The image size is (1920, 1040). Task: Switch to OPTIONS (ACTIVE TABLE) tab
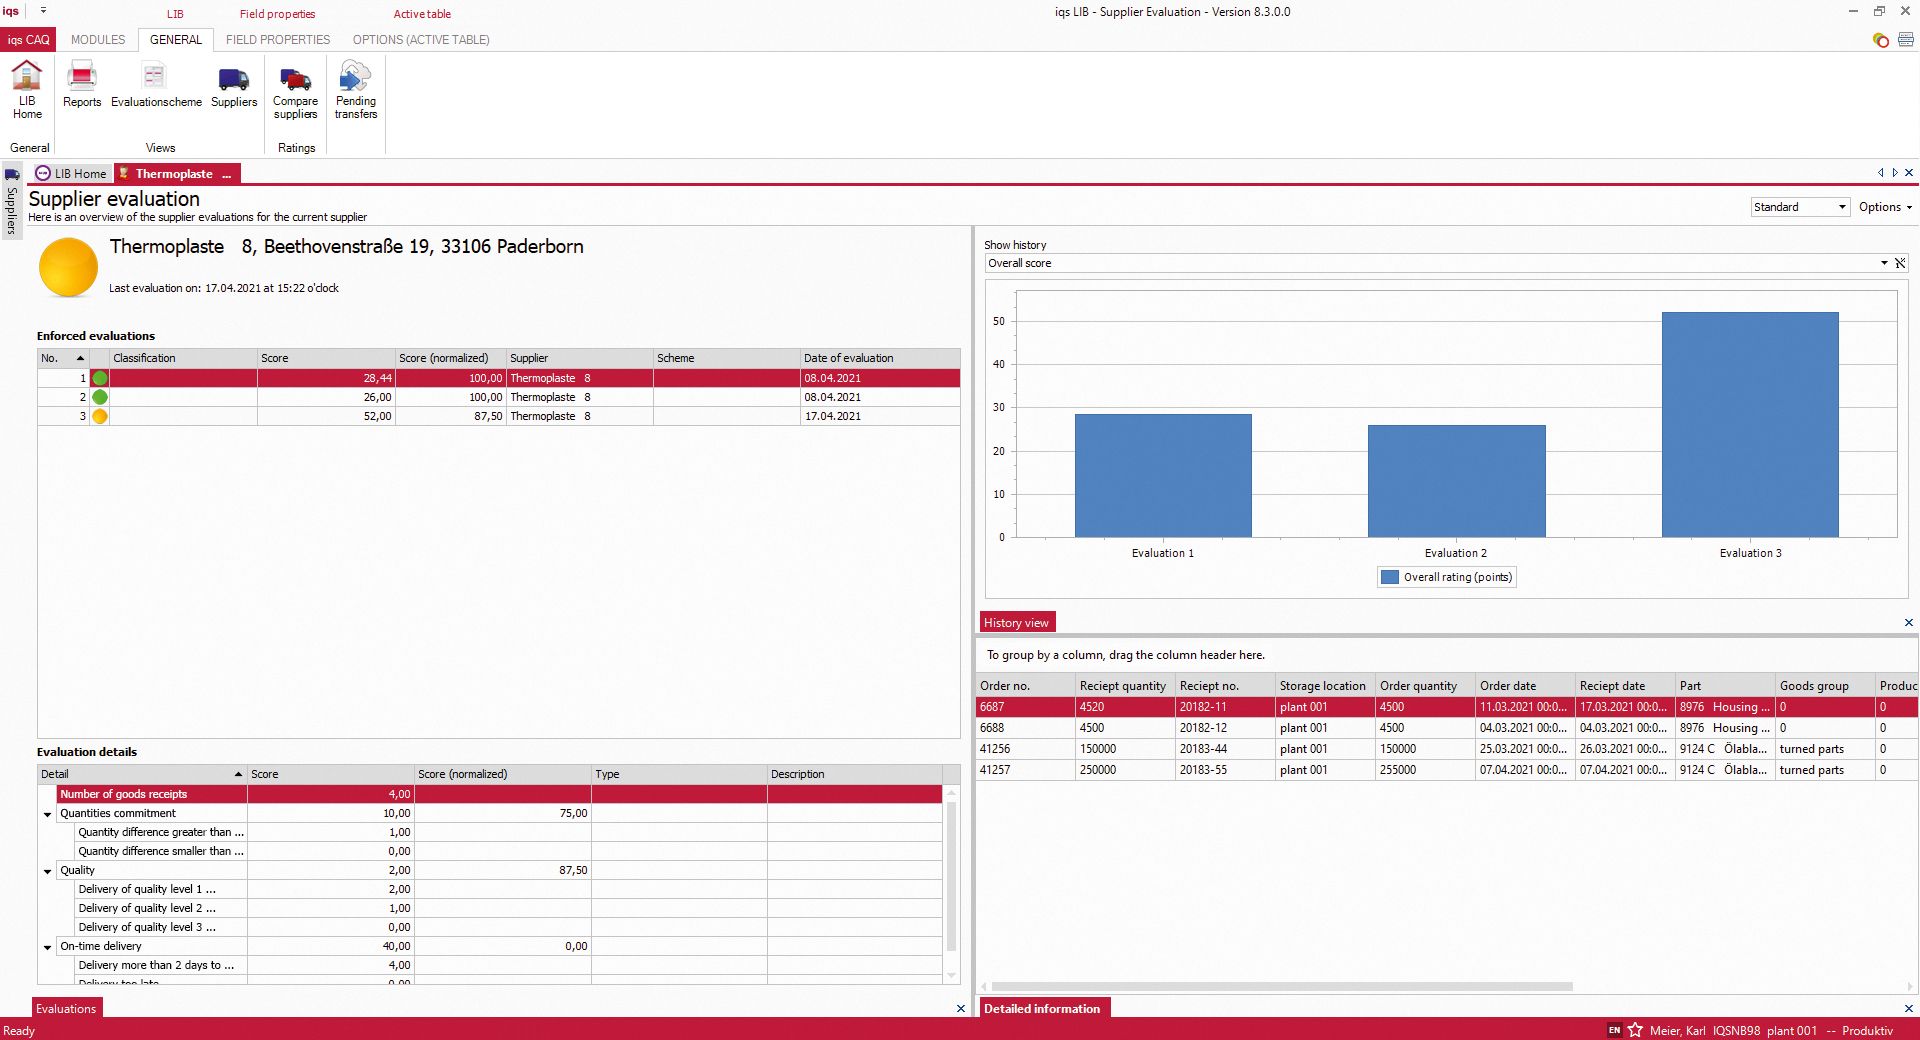pos(421,40)
